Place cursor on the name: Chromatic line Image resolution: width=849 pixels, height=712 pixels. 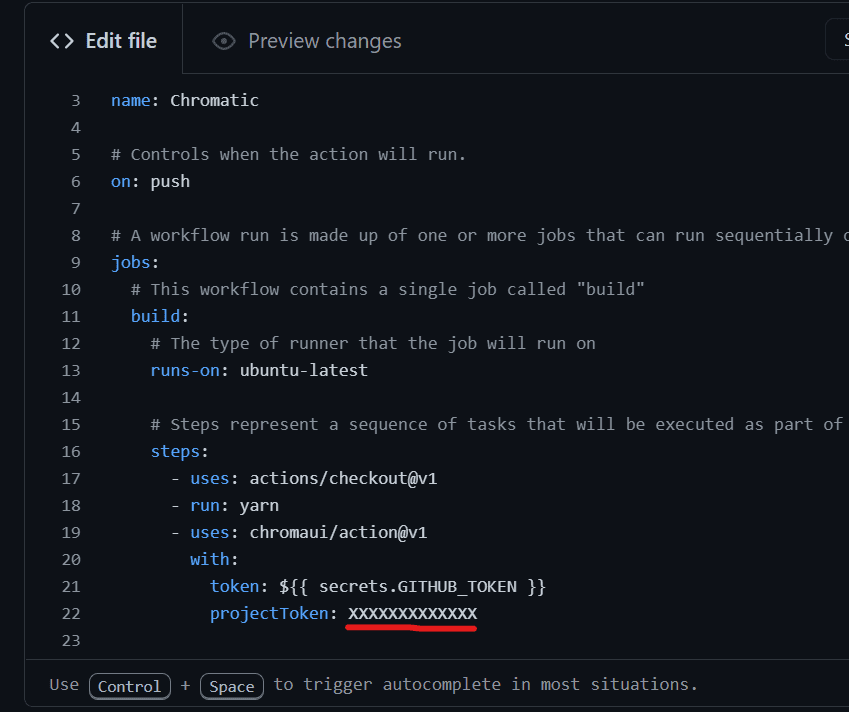pyautogui.click(x=185, y=101)
